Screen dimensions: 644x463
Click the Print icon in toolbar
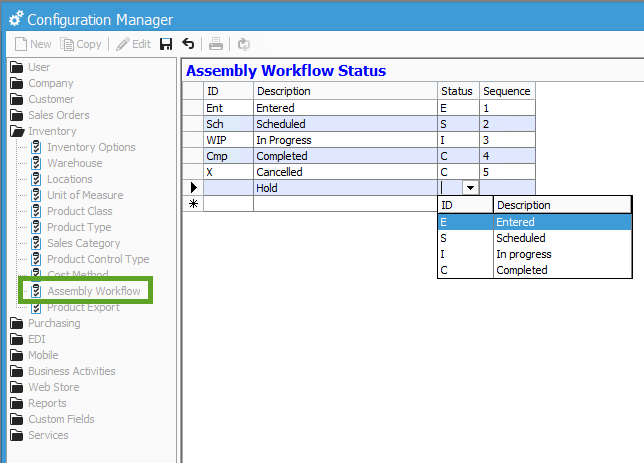click(216, 44)
